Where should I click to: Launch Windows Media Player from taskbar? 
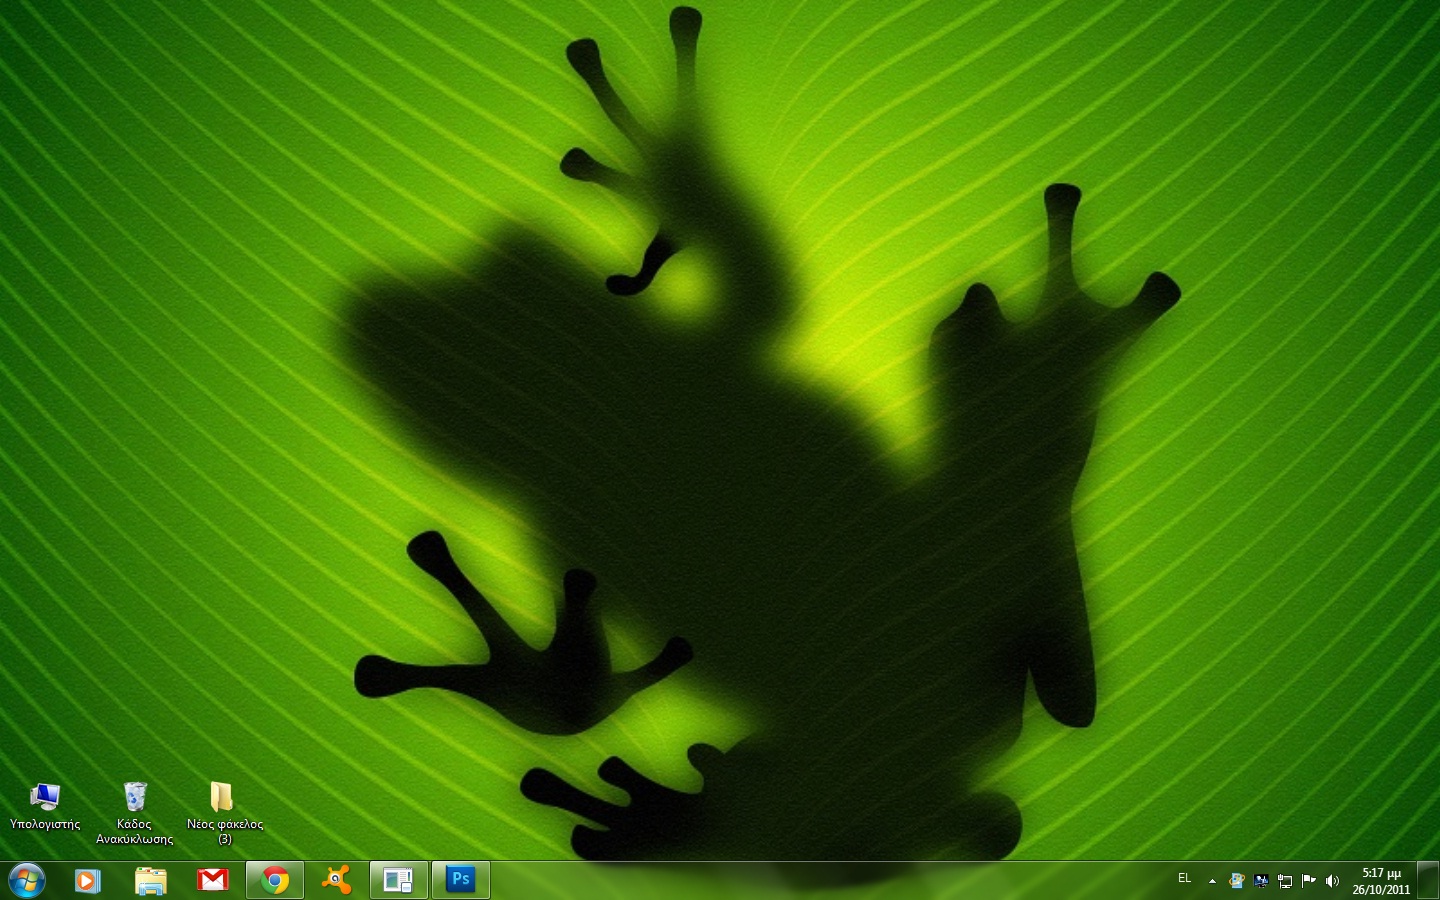tap(88, 880)
